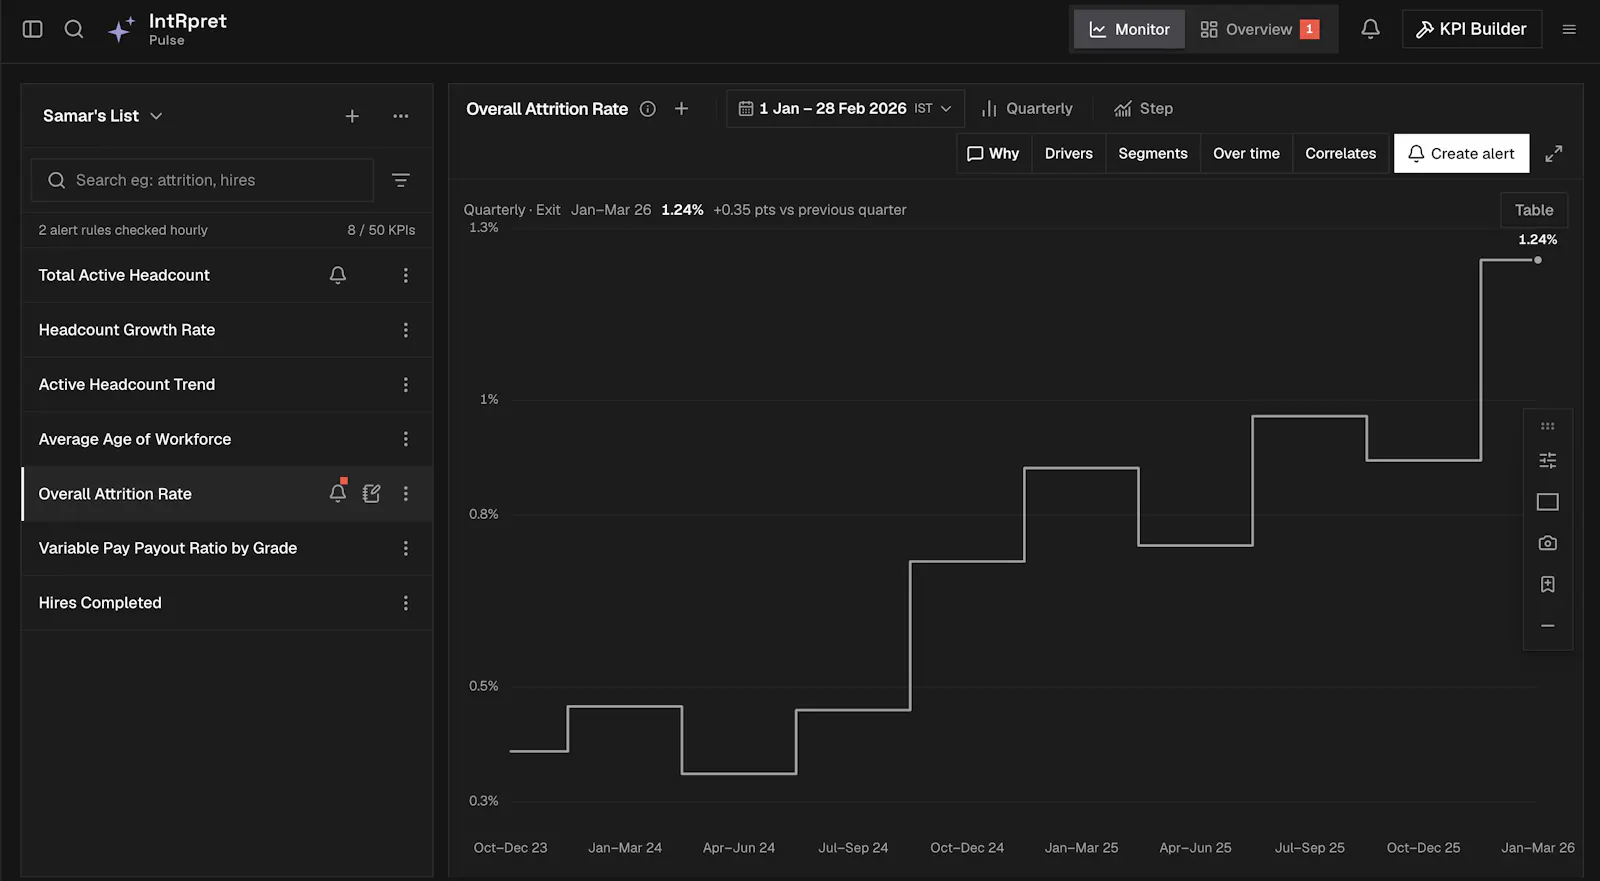Viewport: 1600px width, 881px height.
Task: Click the plus next to chart title
Action: click(x=681, y=108)
